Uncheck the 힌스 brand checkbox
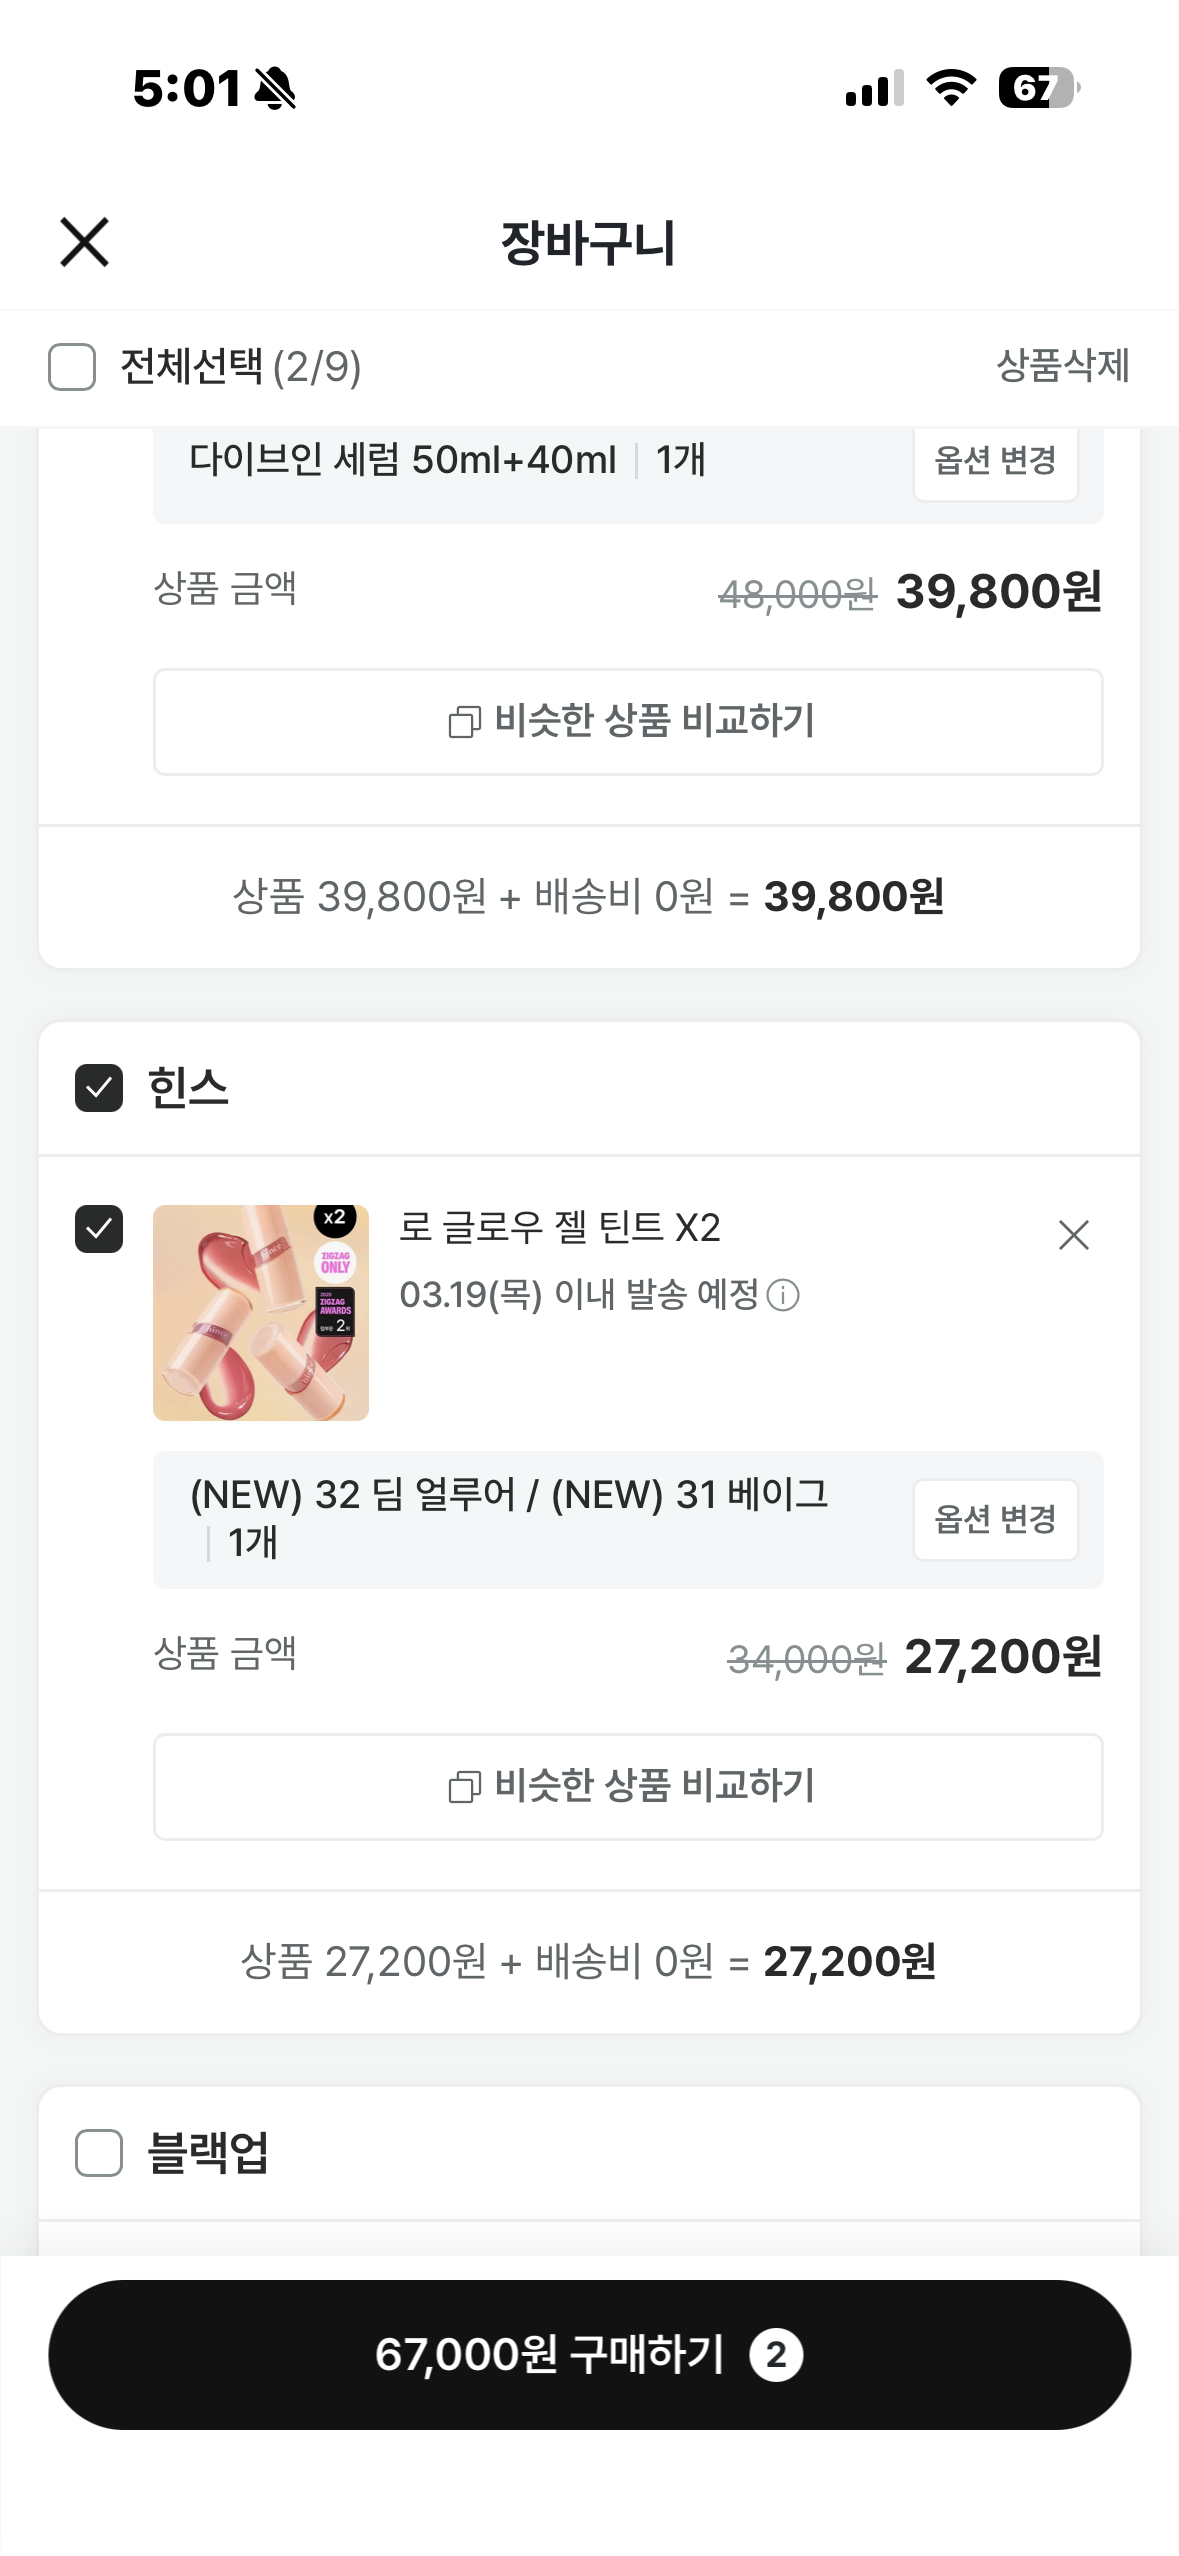This screenshot has width=1179, height=2556. (99, 1088)
